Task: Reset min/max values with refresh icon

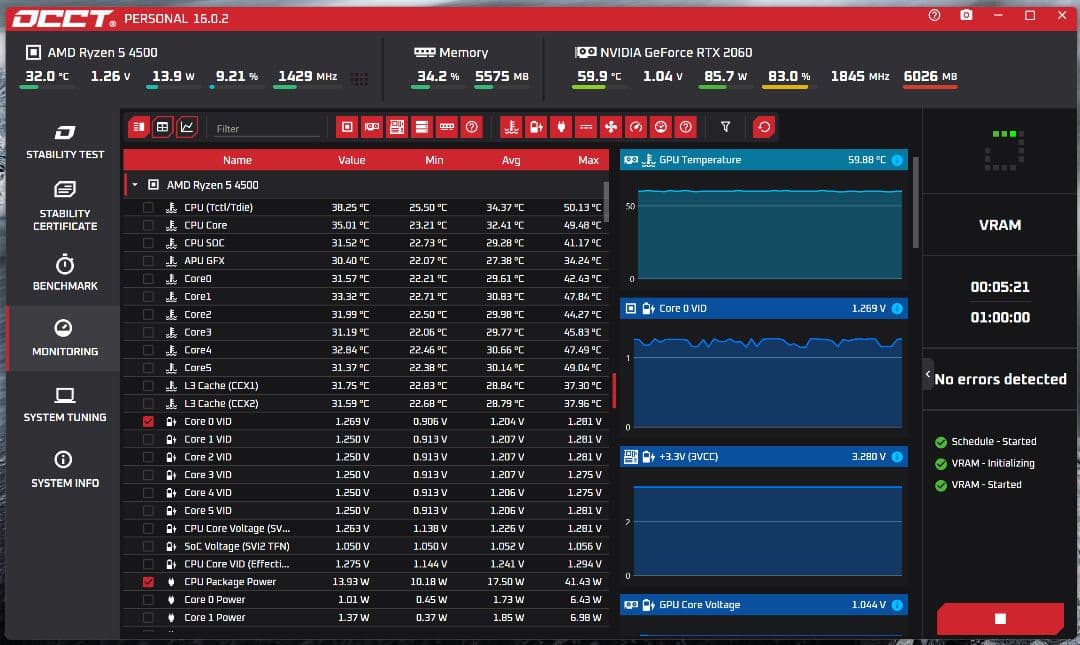Action: (x=764, y=127)
